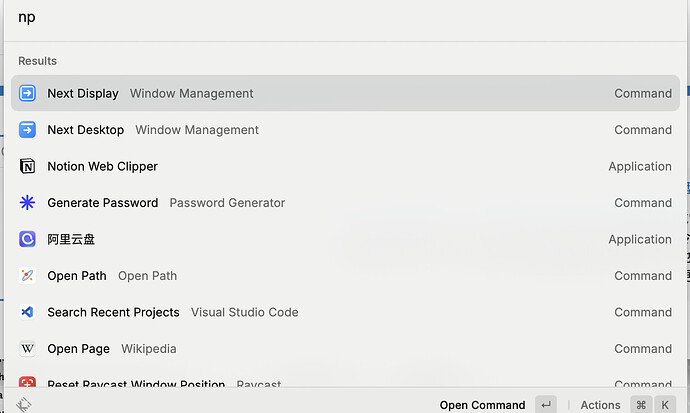Select the Search Recent Projects command
The height and width of the screenshot is (413, 690).
[x=345, y=312]
